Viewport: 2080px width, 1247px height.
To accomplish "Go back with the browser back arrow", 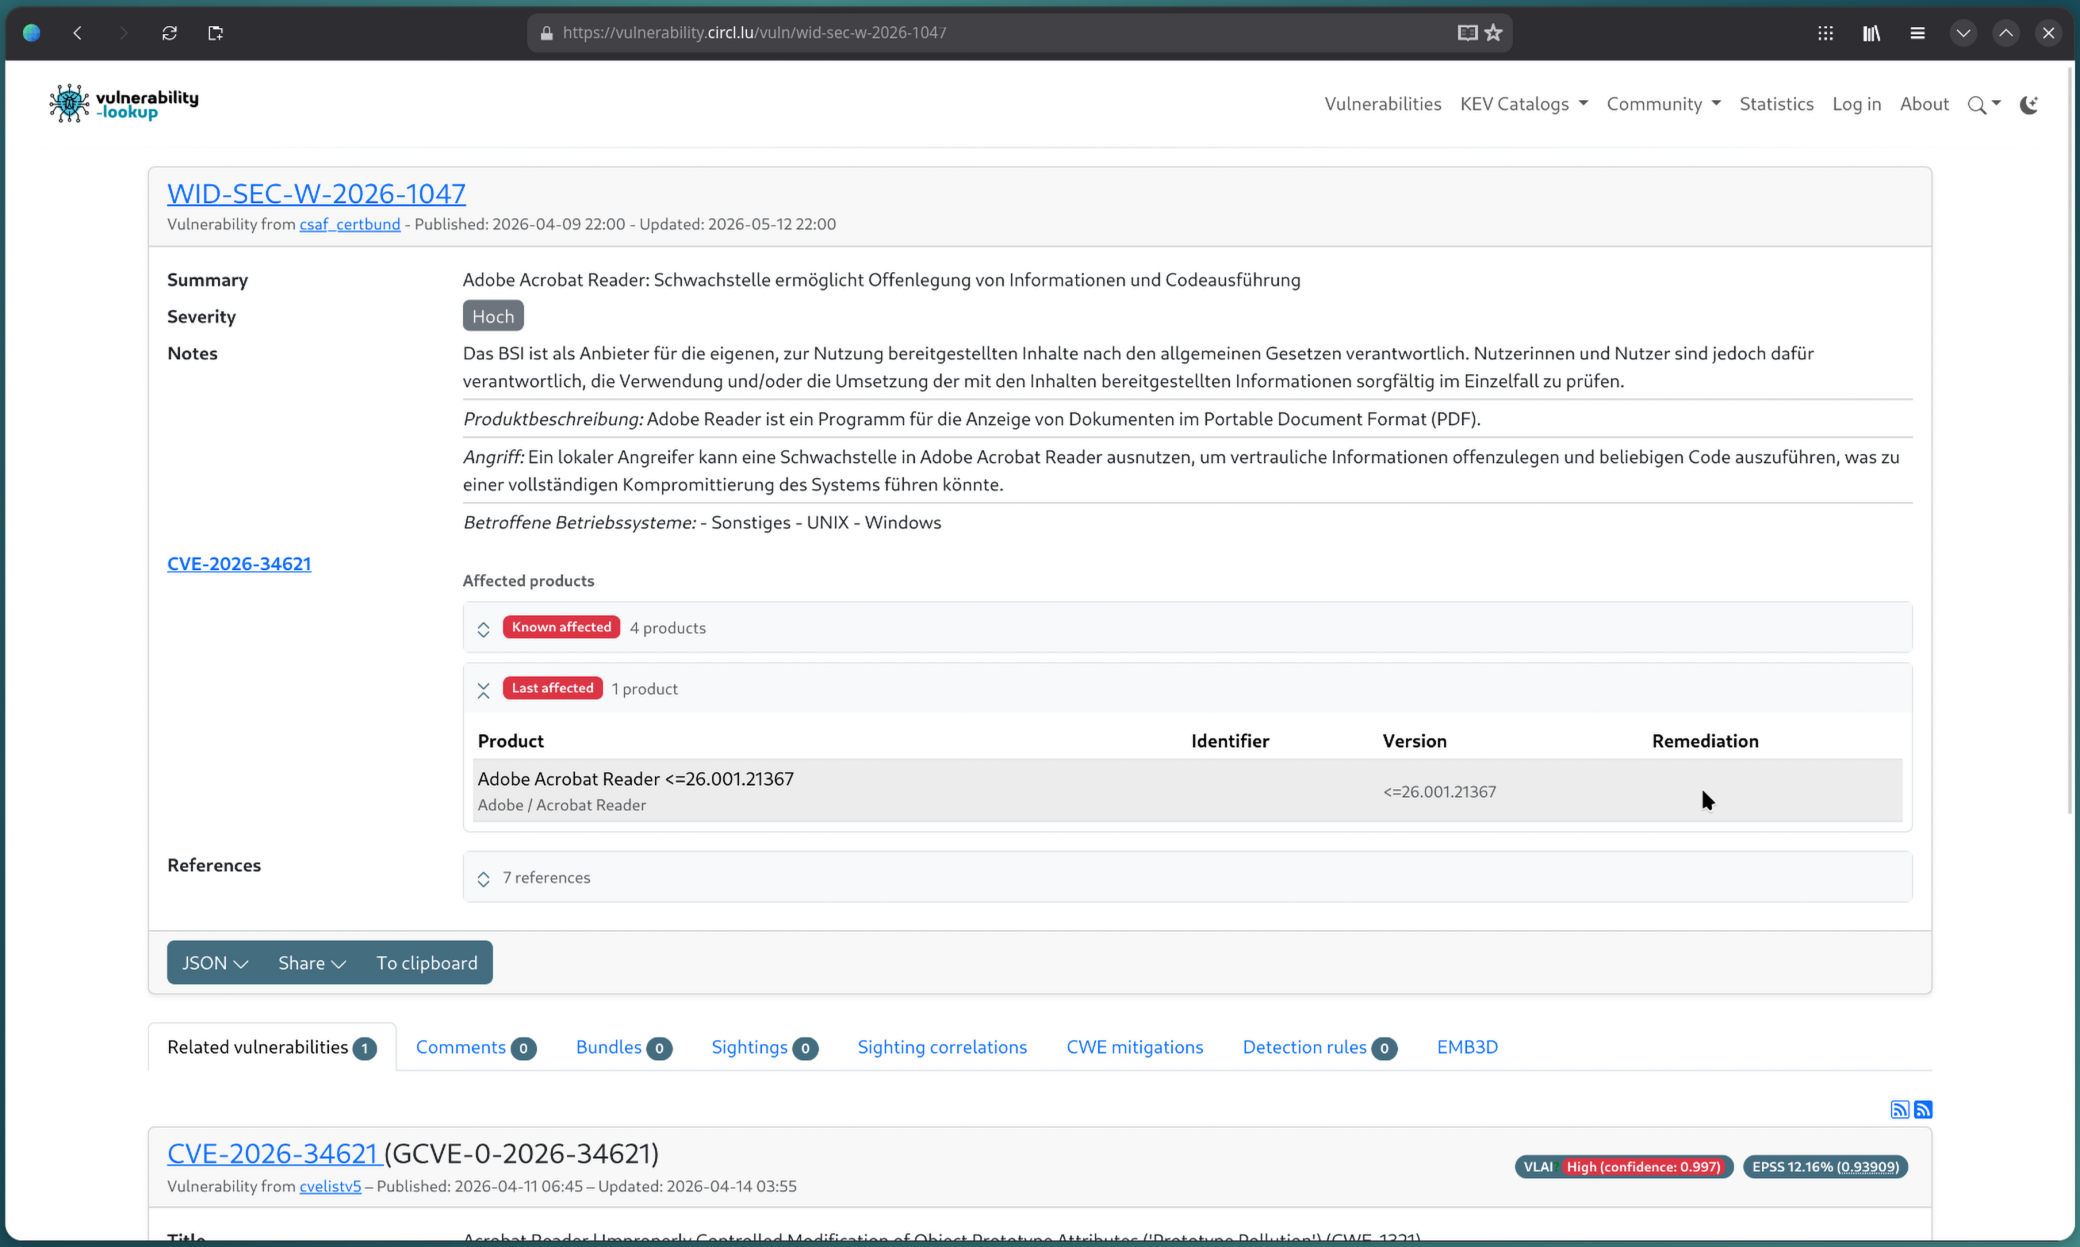I will click(x=77, y=33).
